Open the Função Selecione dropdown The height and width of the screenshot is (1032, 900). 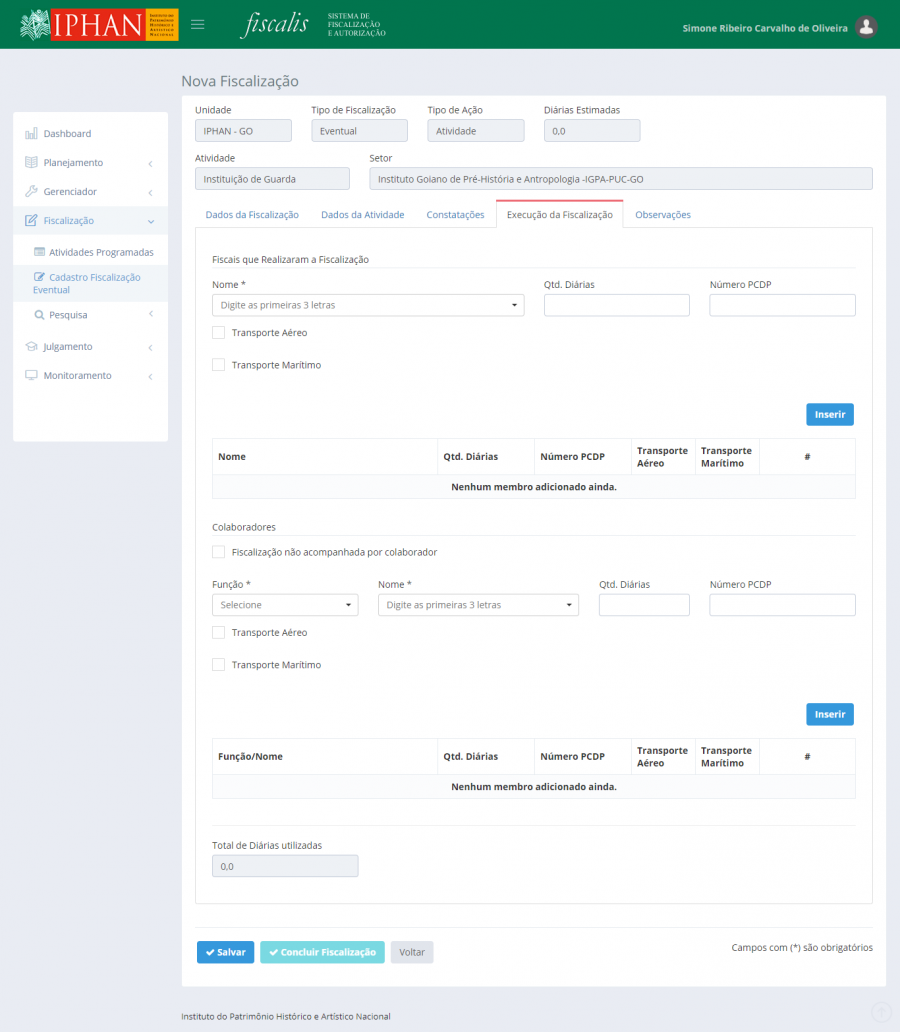click(x=285, y=605)
